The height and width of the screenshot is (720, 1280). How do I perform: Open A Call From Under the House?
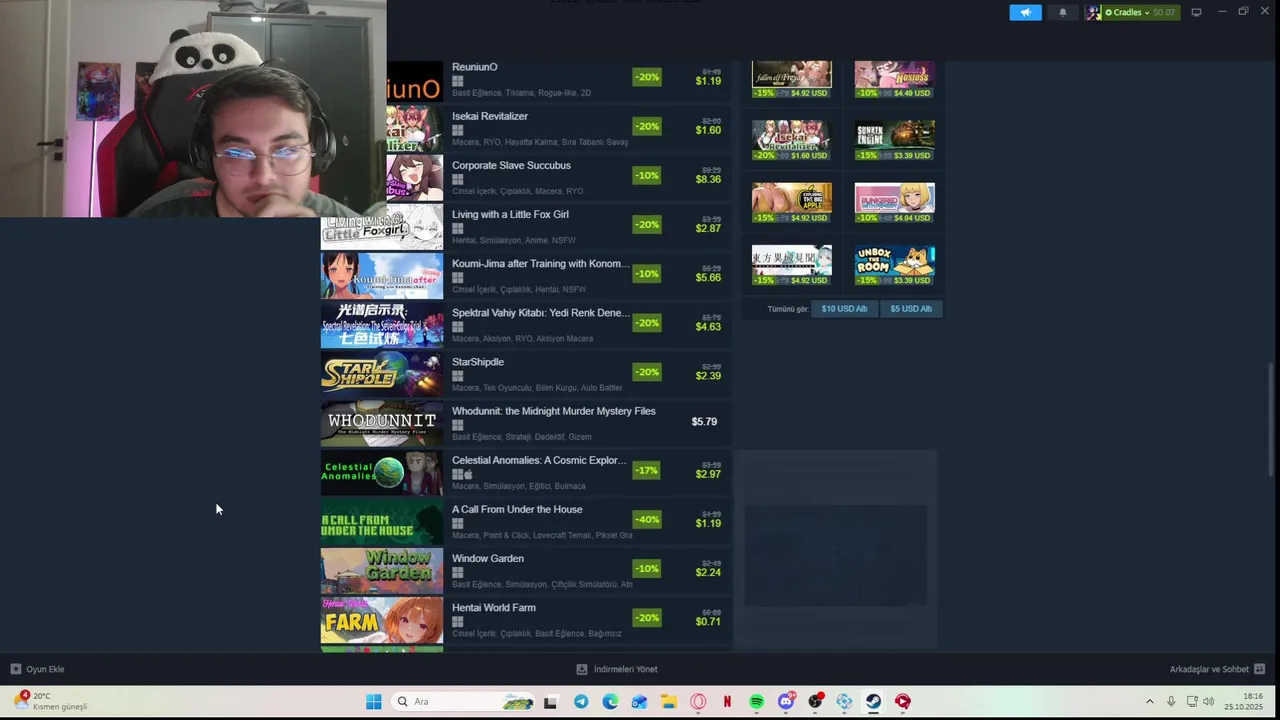(517, 509)
